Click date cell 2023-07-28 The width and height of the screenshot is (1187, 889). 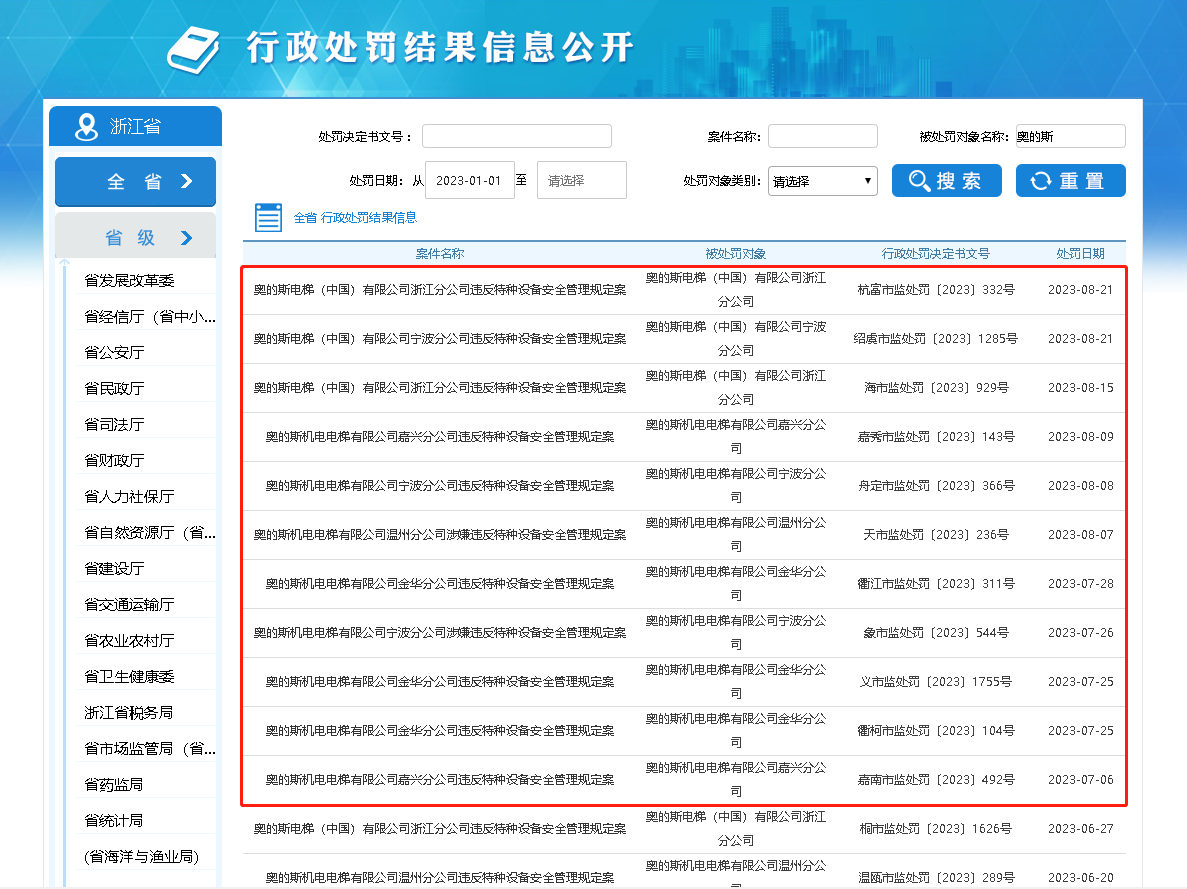point(1080,584)
